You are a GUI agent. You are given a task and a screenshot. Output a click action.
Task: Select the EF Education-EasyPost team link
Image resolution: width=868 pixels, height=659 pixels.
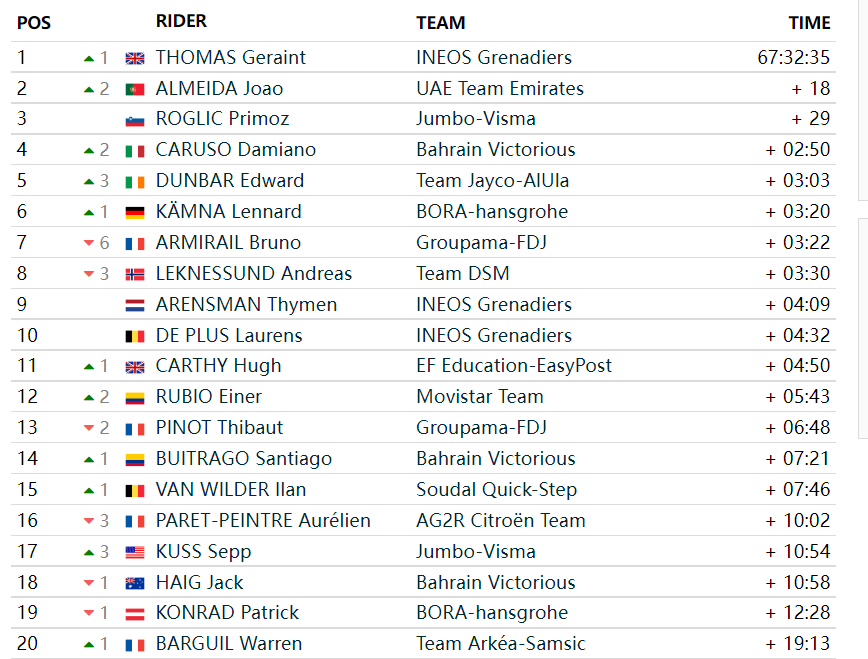tap(514, 365)
